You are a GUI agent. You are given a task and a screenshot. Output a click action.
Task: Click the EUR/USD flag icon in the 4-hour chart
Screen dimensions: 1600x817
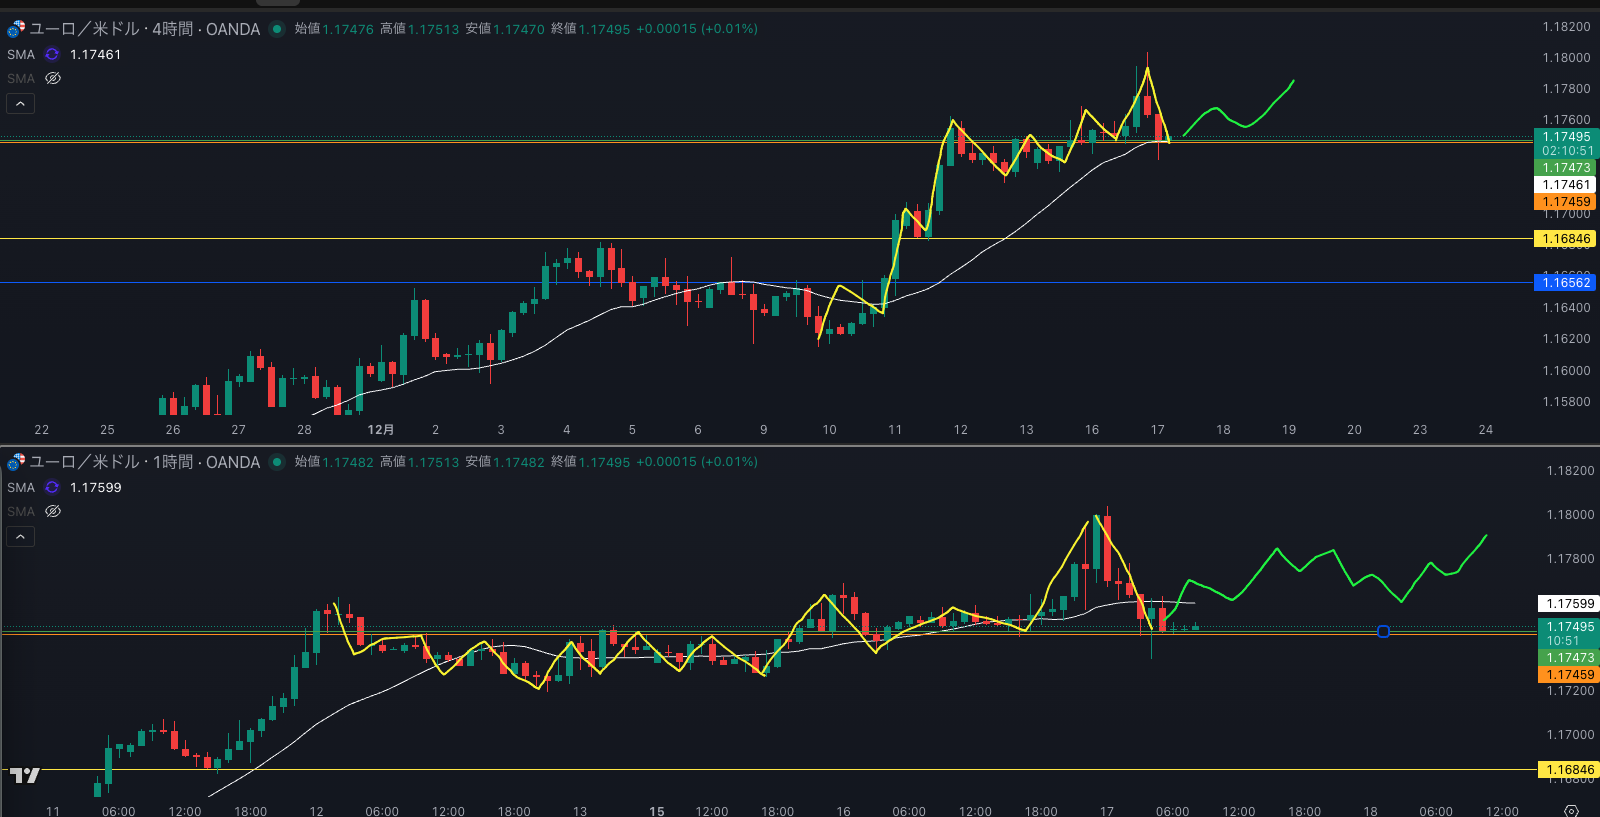point(15,29)
